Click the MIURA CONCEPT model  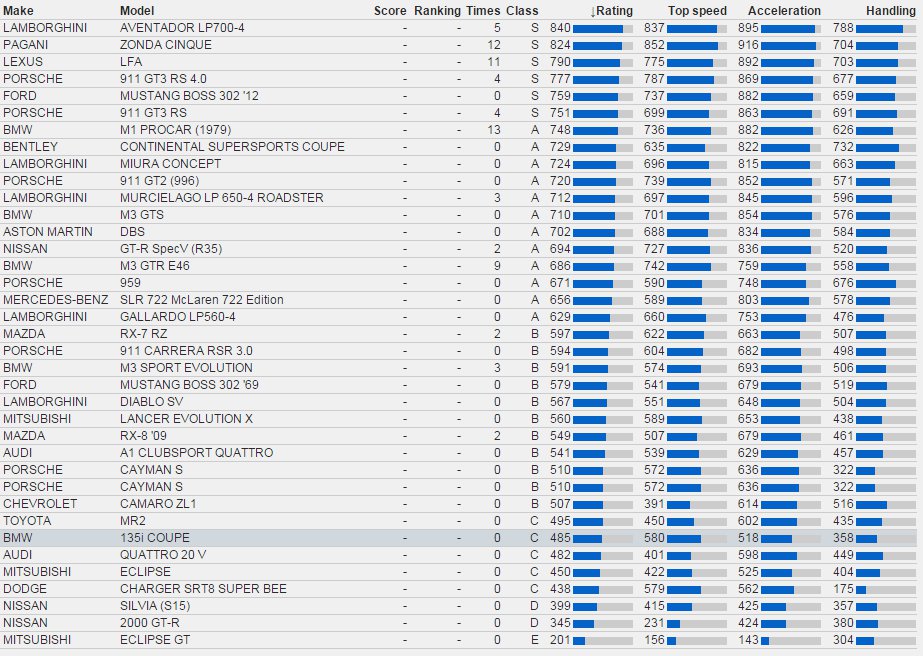170,164
